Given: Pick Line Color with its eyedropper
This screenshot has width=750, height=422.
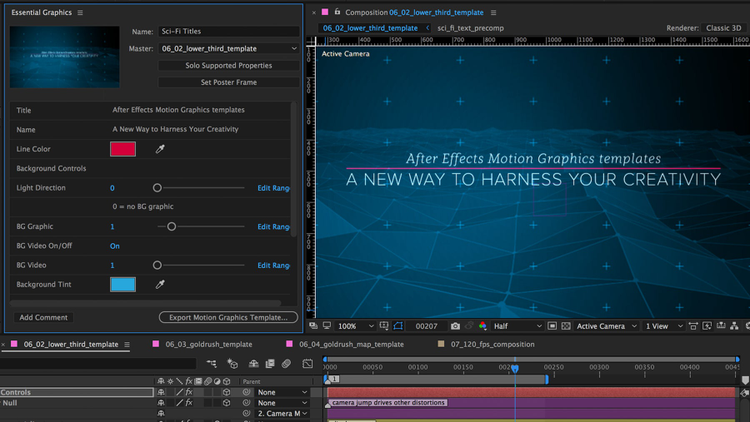Looking at the screenshot, I should (x=160, y=149).
